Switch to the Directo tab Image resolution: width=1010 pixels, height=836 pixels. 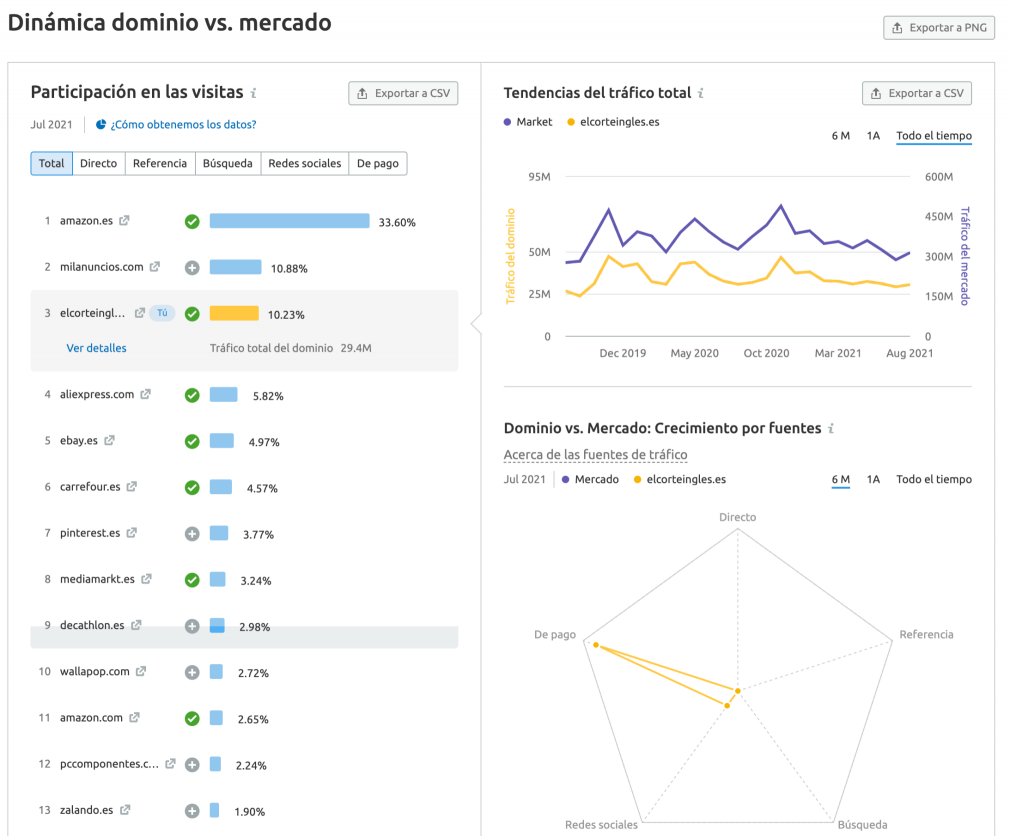(99, 164)
